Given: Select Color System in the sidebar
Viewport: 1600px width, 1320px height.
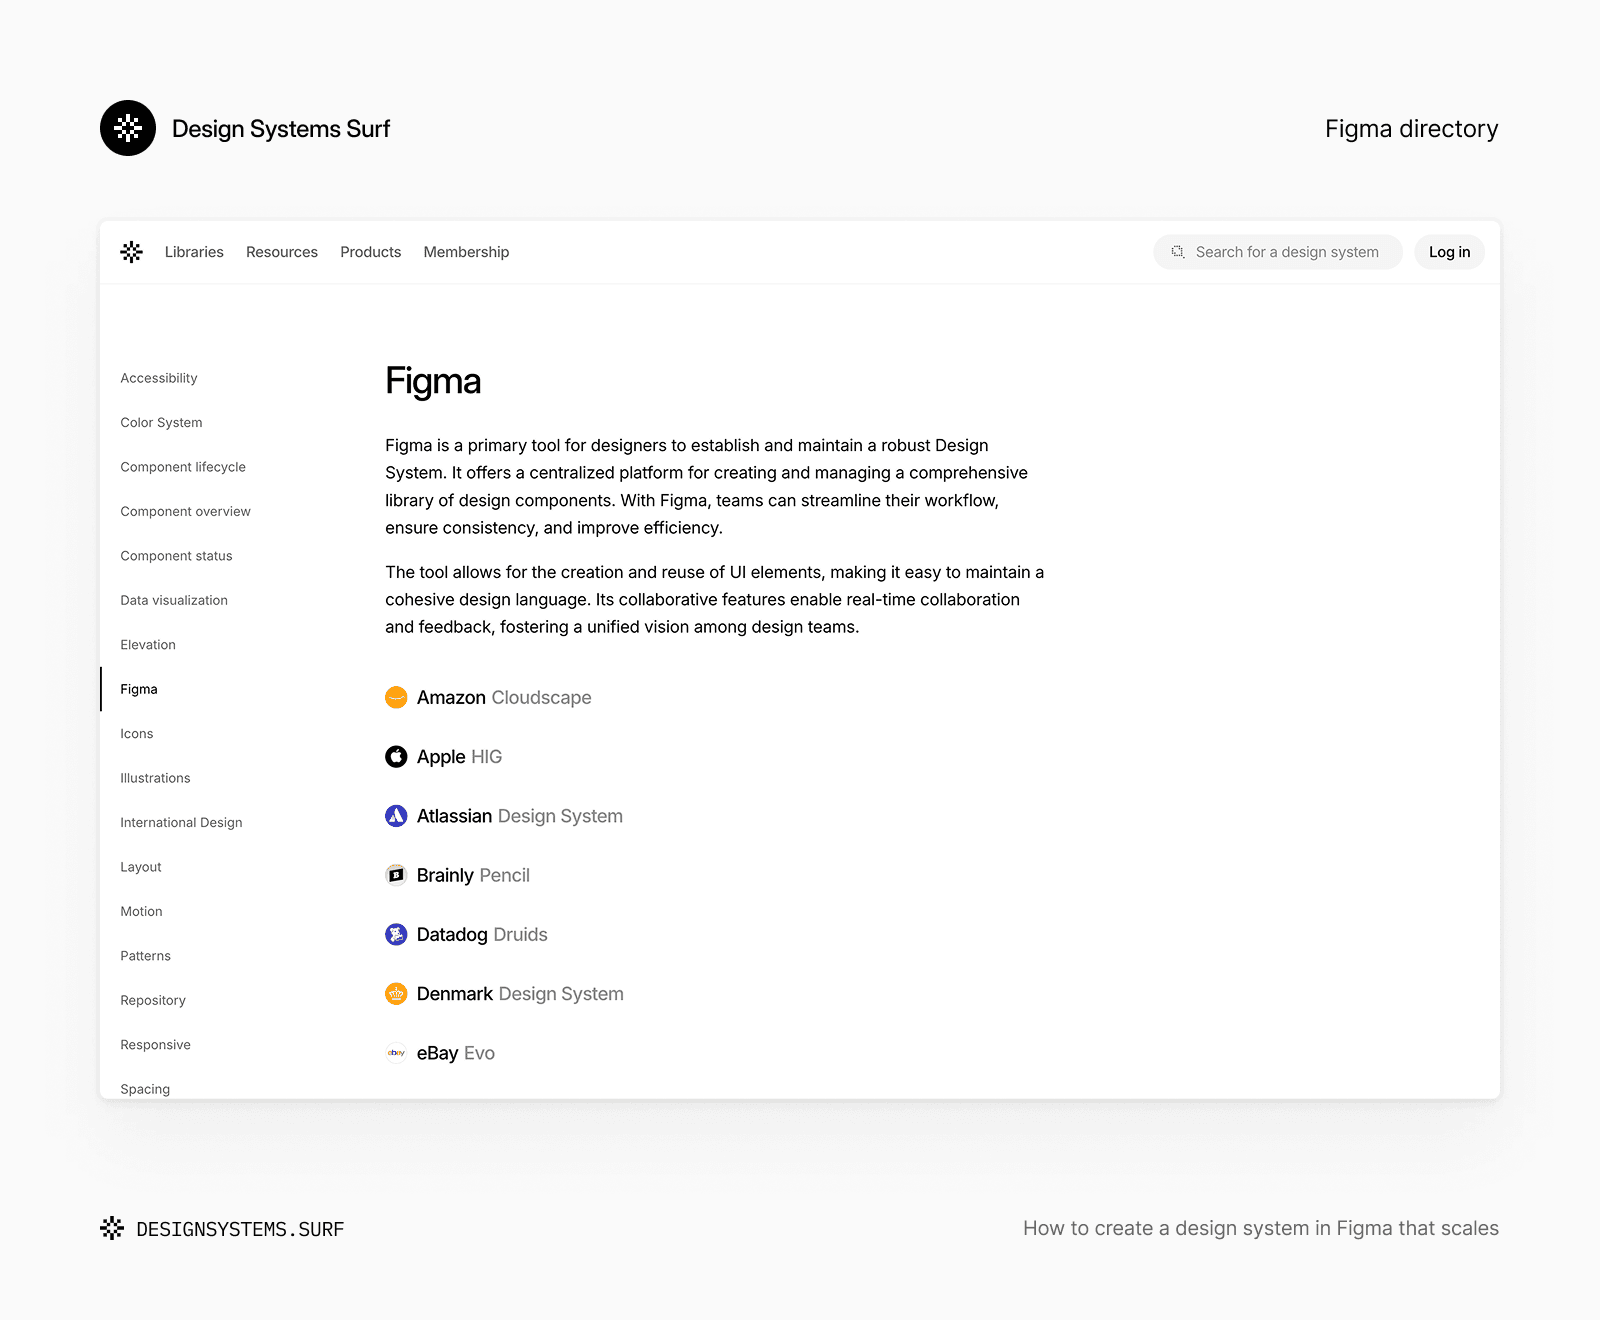Looking at the screenshot, I should (x=161, y=422).
